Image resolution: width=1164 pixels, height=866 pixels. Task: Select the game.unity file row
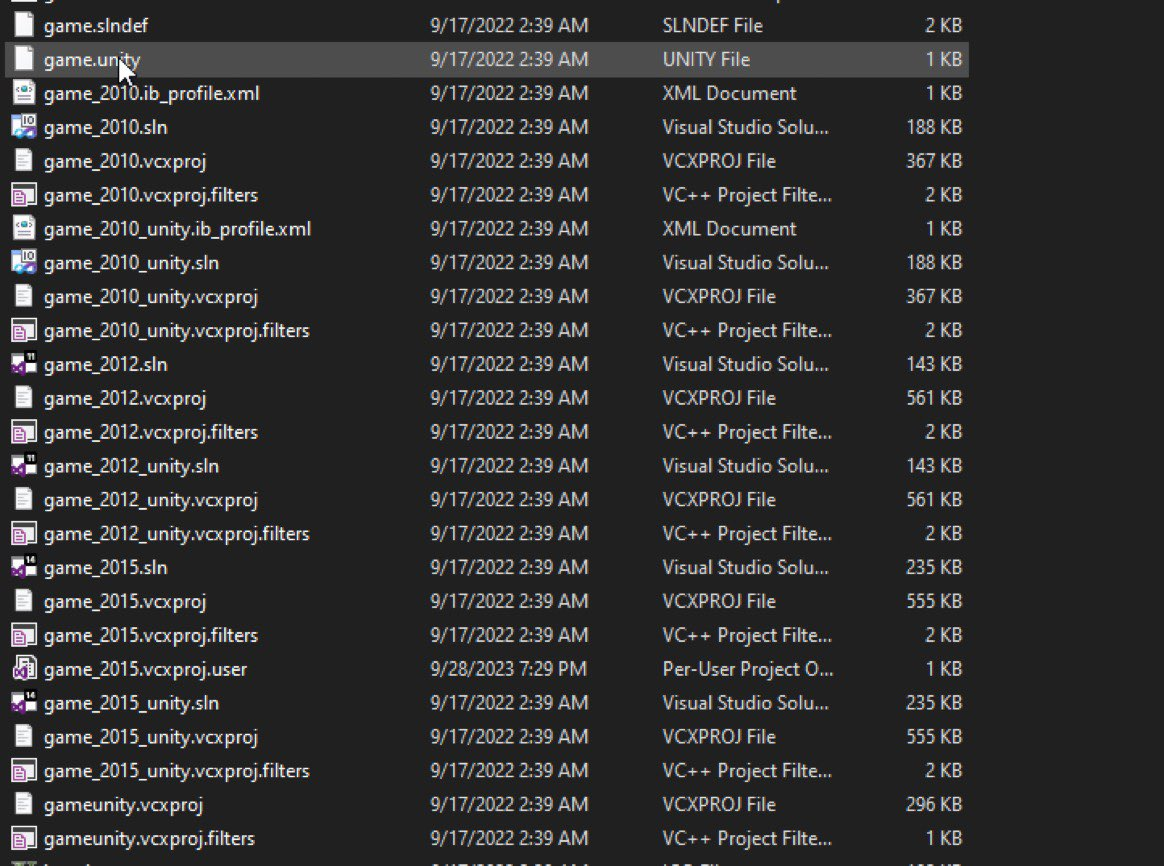(x=487, y=59)
